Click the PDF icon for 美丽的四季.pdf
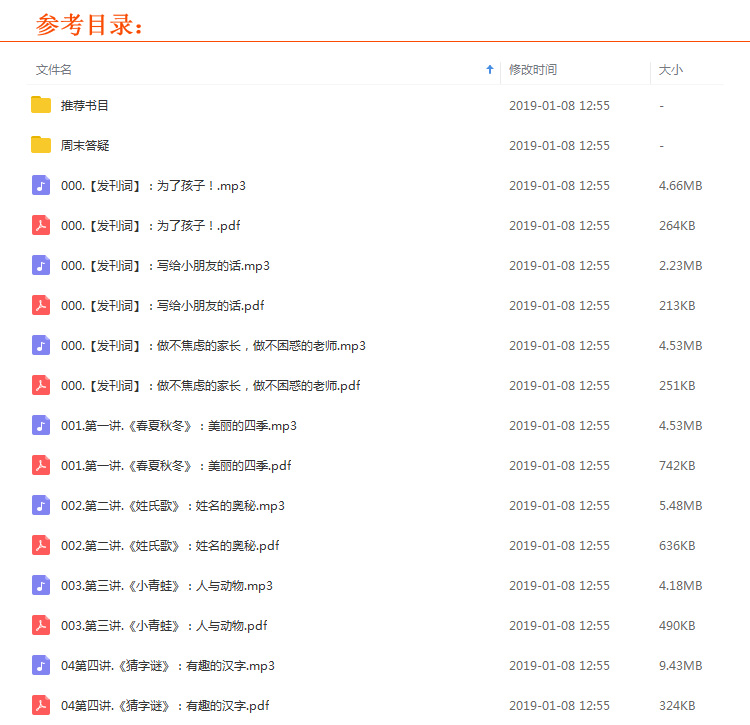This screenshot has width=750, height=725. point(41,465)
